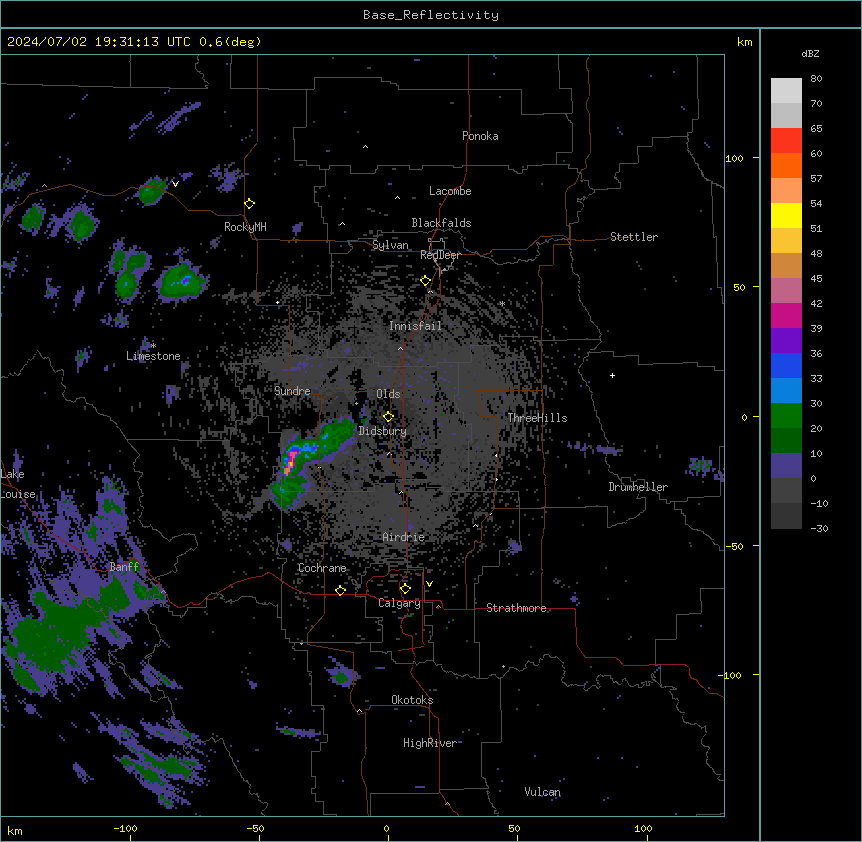Click the km unit label in the bottom-left corner
The height and width of the screenshot is (842, 862).
(15, 831)
